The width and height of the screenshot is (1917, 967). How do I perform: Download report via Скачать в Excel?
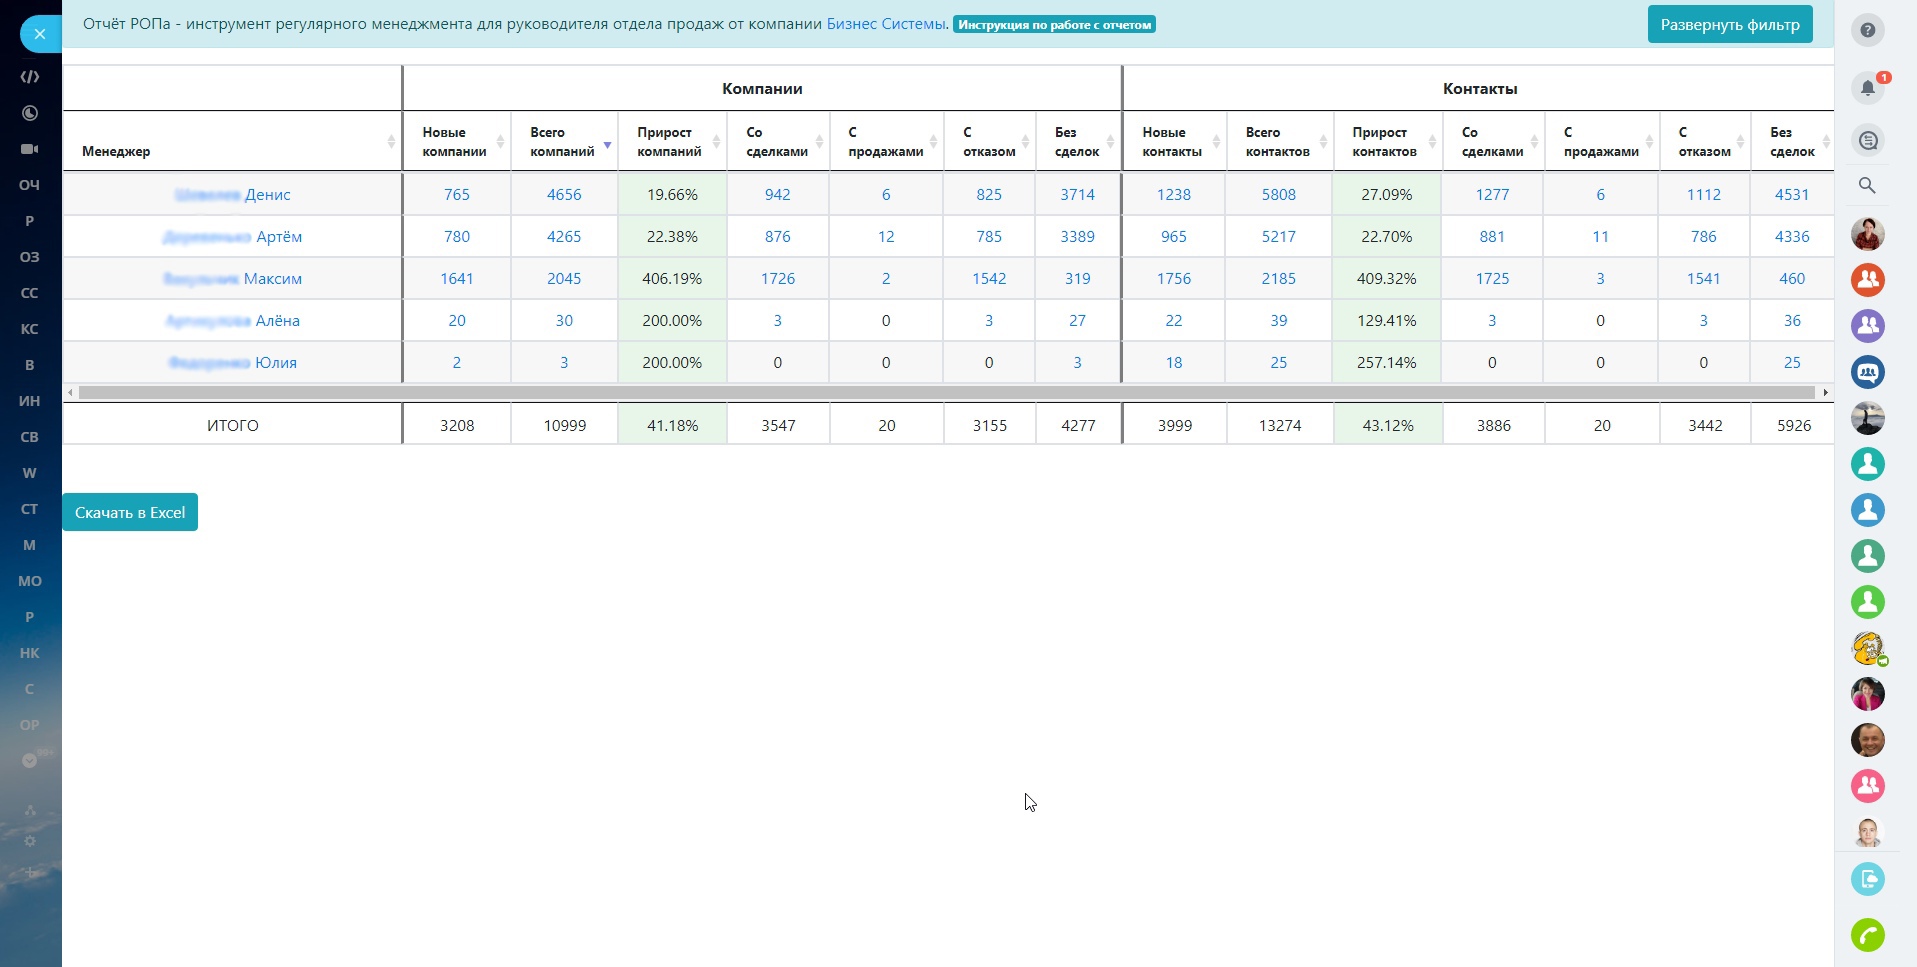(x=130, y=512)
